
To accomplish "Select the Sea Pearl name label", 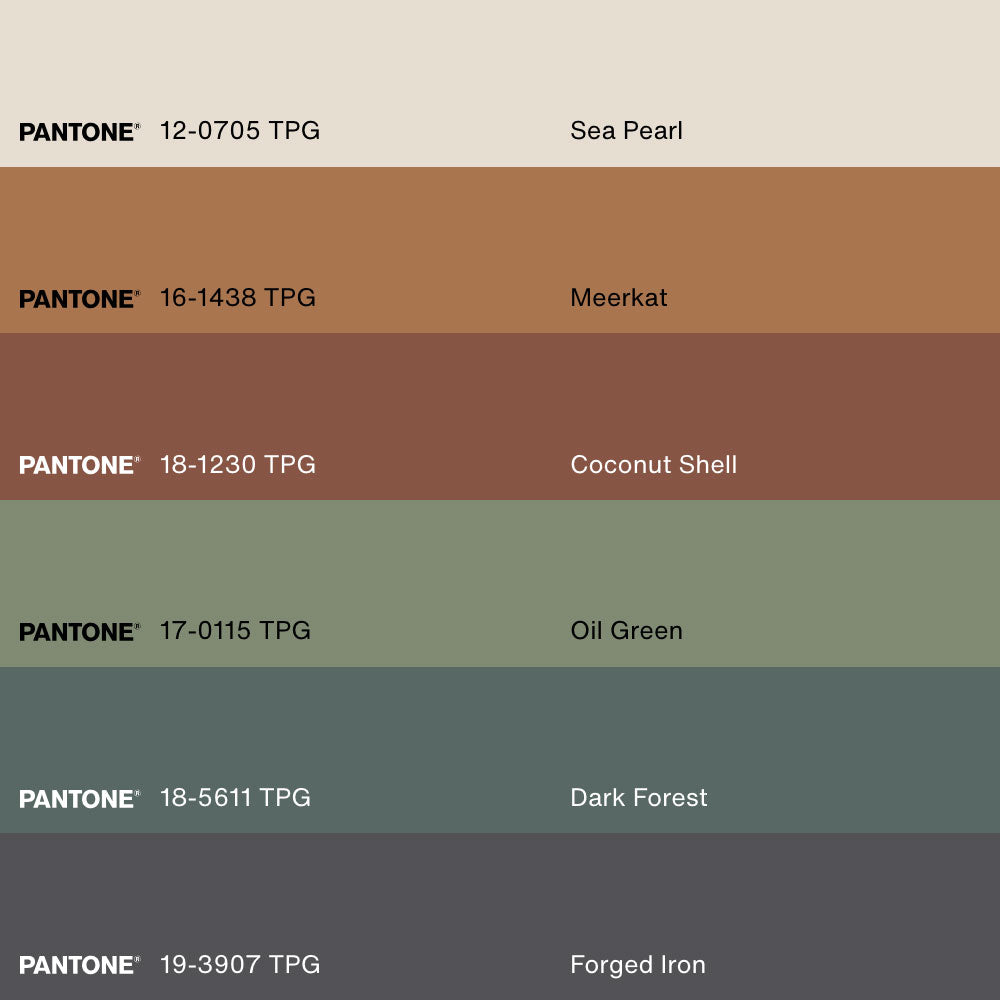I will point(626,131).
